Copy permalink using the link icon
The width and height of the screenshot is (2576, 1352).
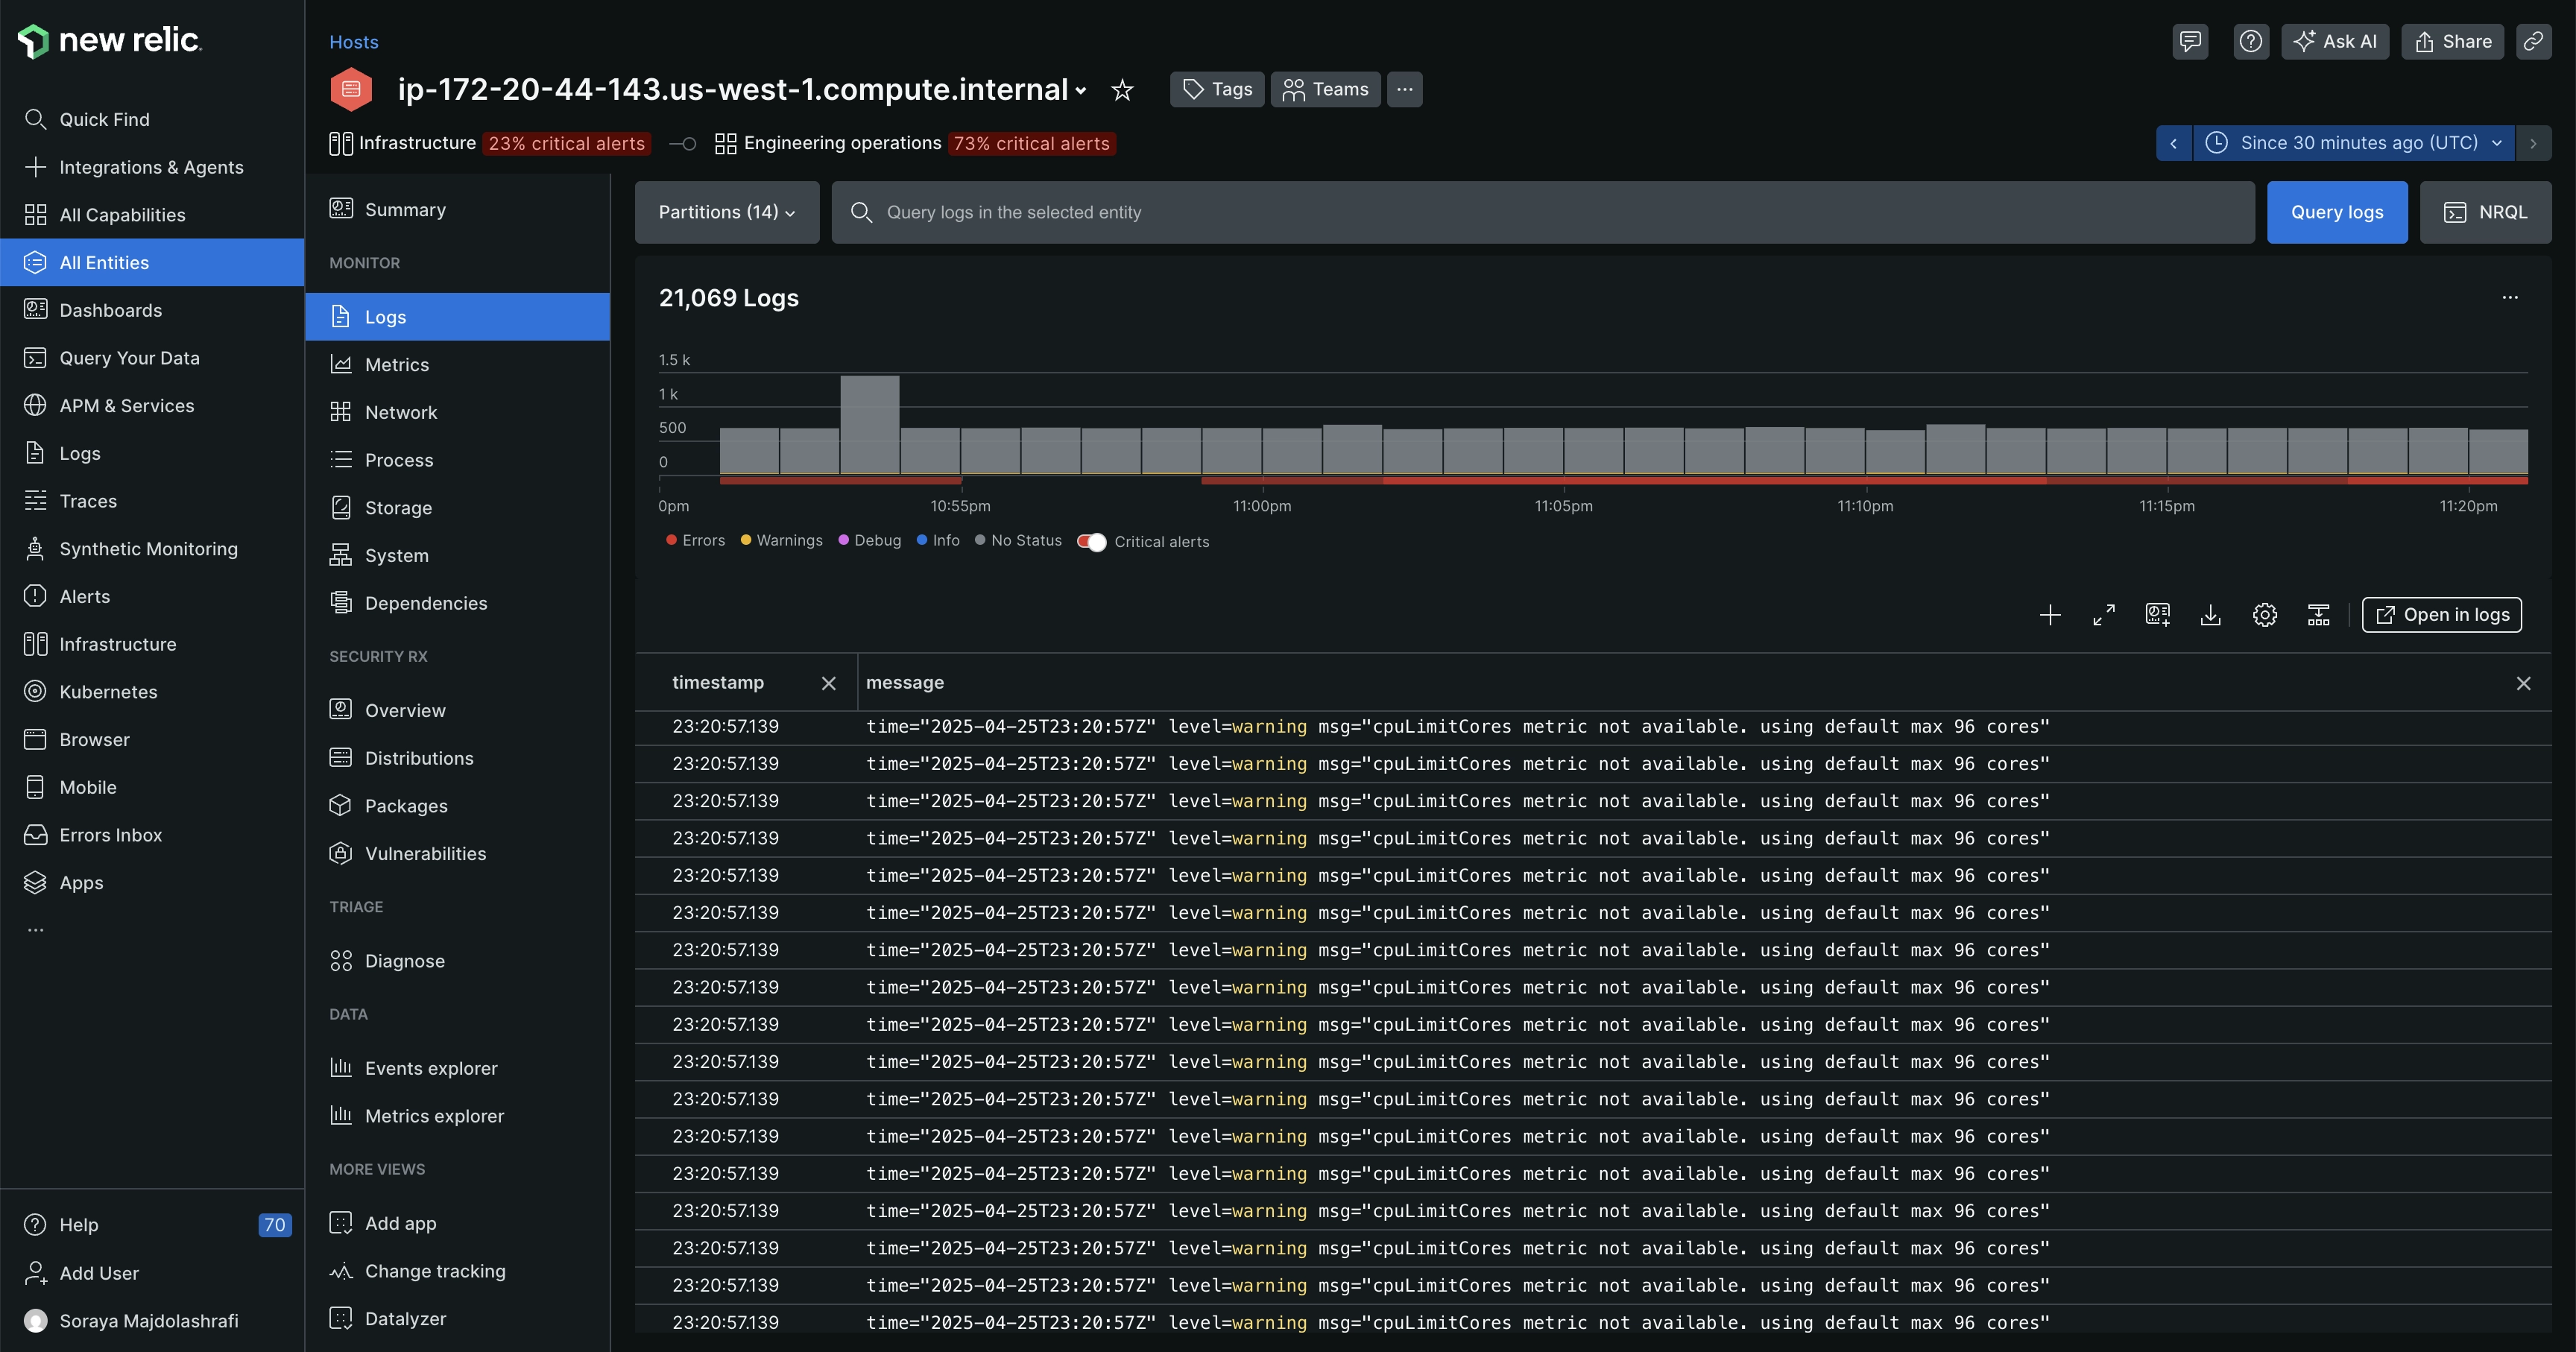(2533, 42)
